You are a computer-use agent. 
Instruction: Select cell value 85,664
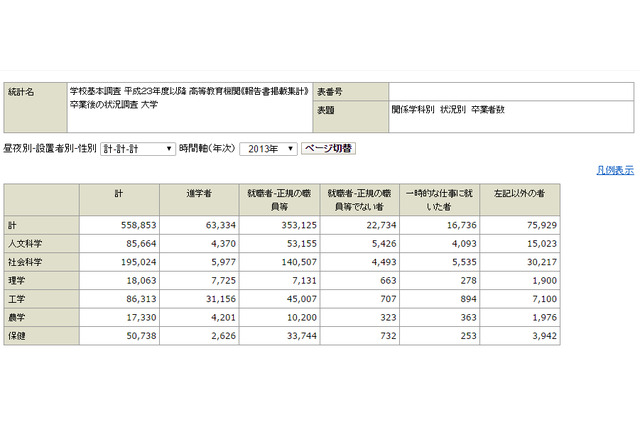pos(141,244)
